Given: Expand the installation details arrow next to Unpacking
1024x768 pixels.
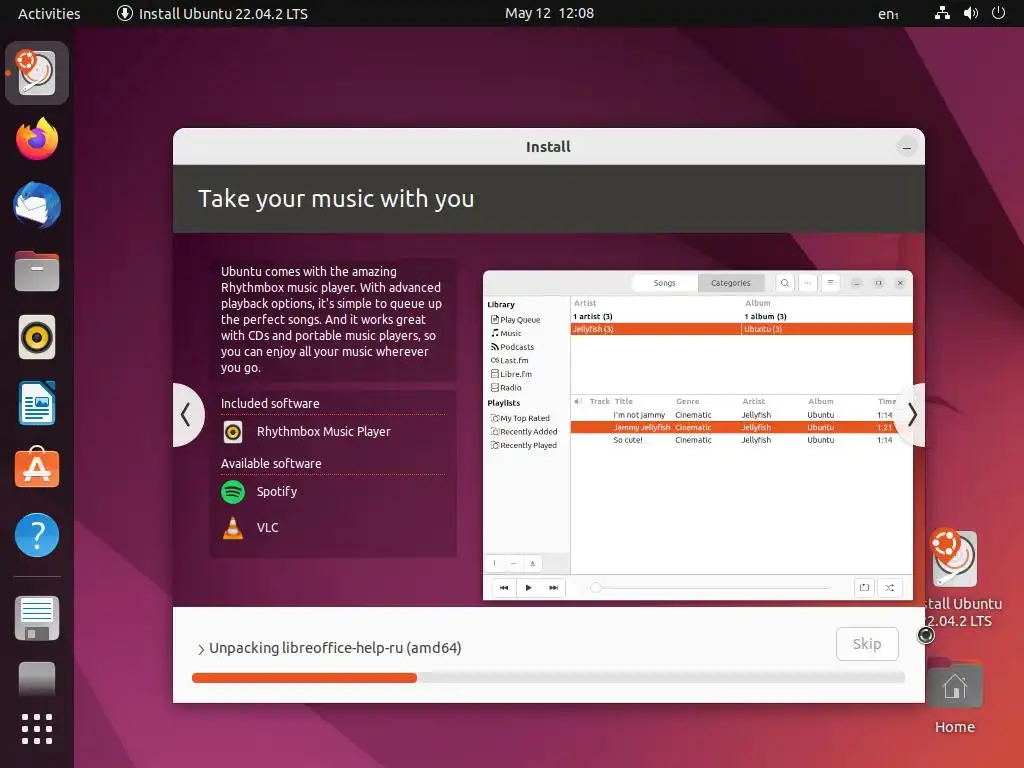Looking at the screenshot, I should [201, 649].
